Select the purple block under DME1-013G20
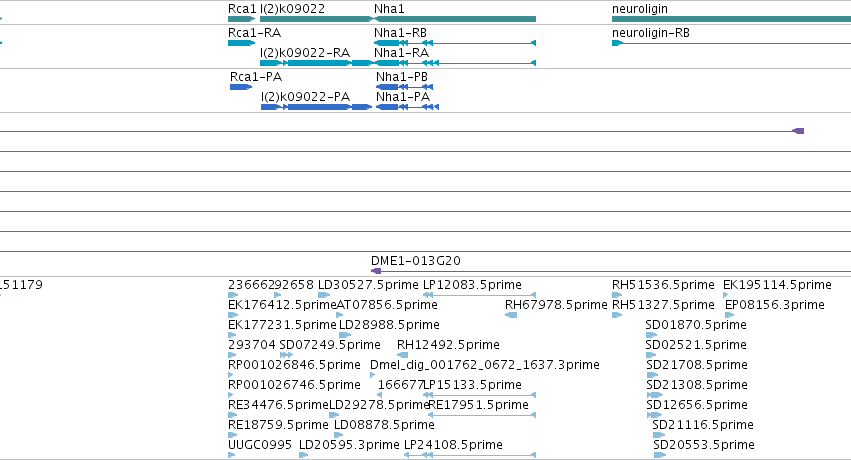 [x=376, y=271]
